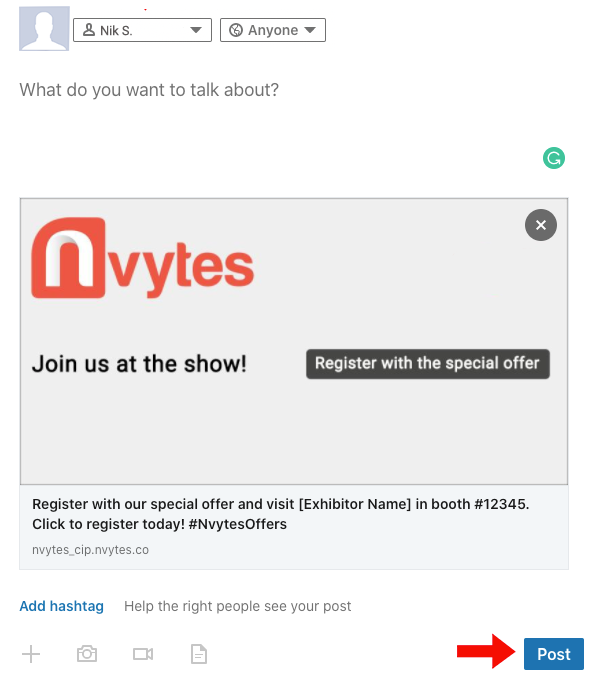This screenshot has height=680, width=590.
Task: Attach a document with the file icon
Action: (x=199, y=654)
